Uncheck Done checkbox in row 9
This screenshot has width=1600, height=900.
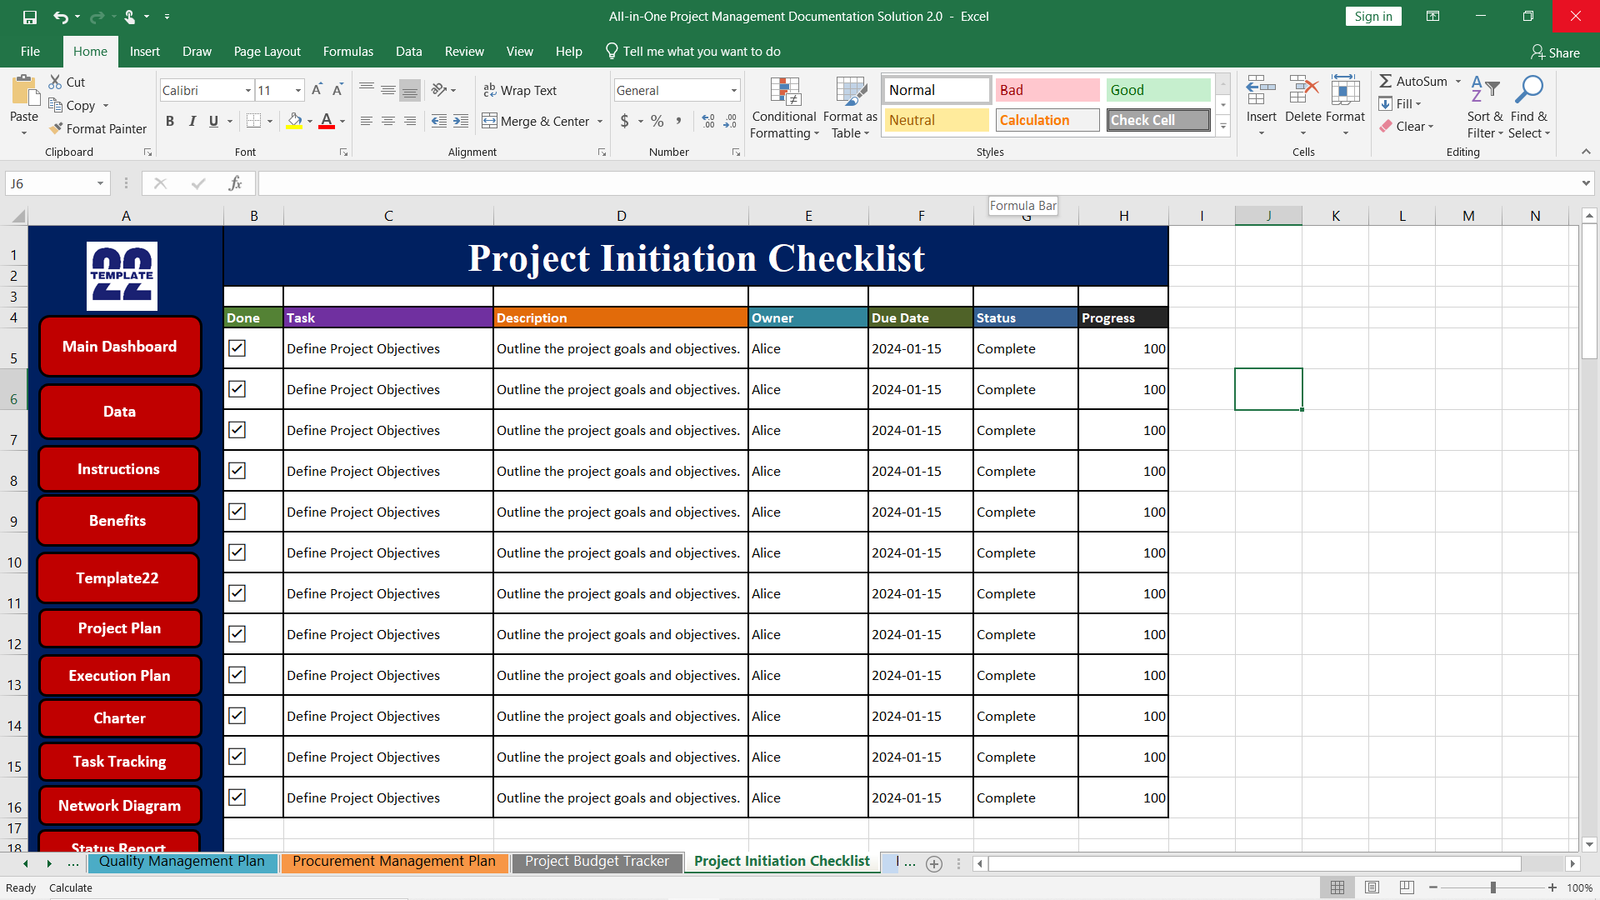pyautogui.click(x=237, y=511)
